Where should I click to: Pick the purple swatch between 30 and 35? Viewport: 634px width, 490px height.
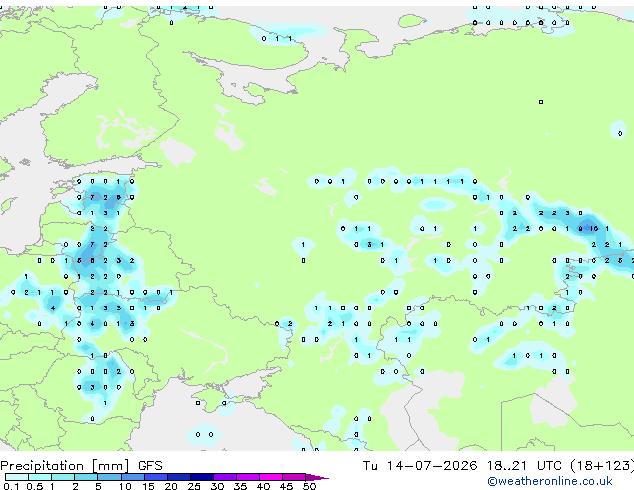coord(225,477)
